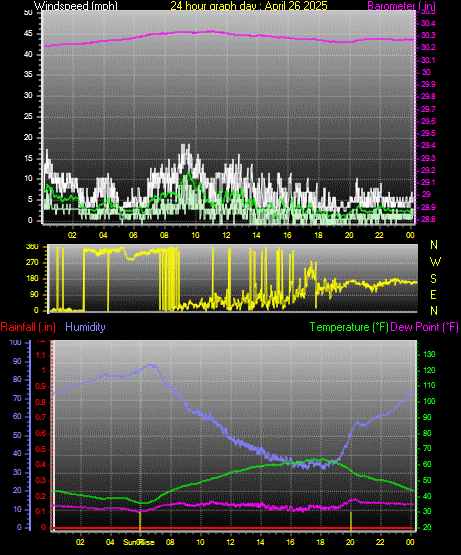The height and width of the screenshot is (555, 461).
Task: Click the 30.3 value on the barometer axis
Action: 428,35
